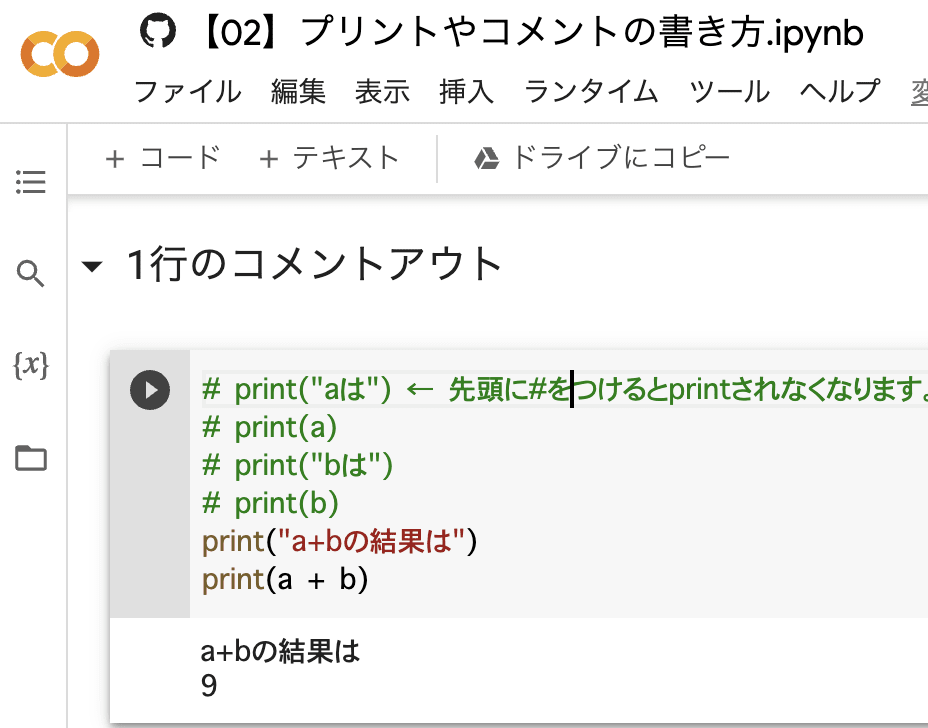Image resolution: width=928 pixels, height=728 pixels.
Task: Collapse the 1行のコメントアウト section
Action: pyautogui.click(x=93, y=265)
